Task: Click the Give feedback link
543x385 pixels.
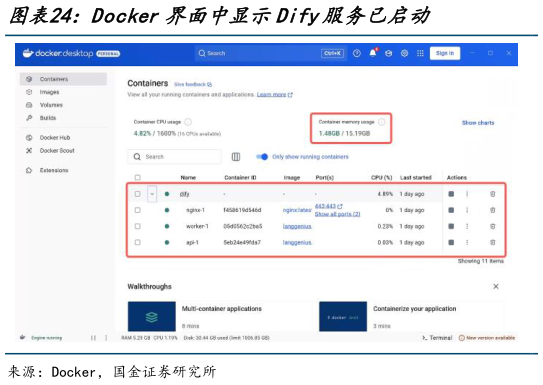Action: pyautogui.click(x=193, y=84)
